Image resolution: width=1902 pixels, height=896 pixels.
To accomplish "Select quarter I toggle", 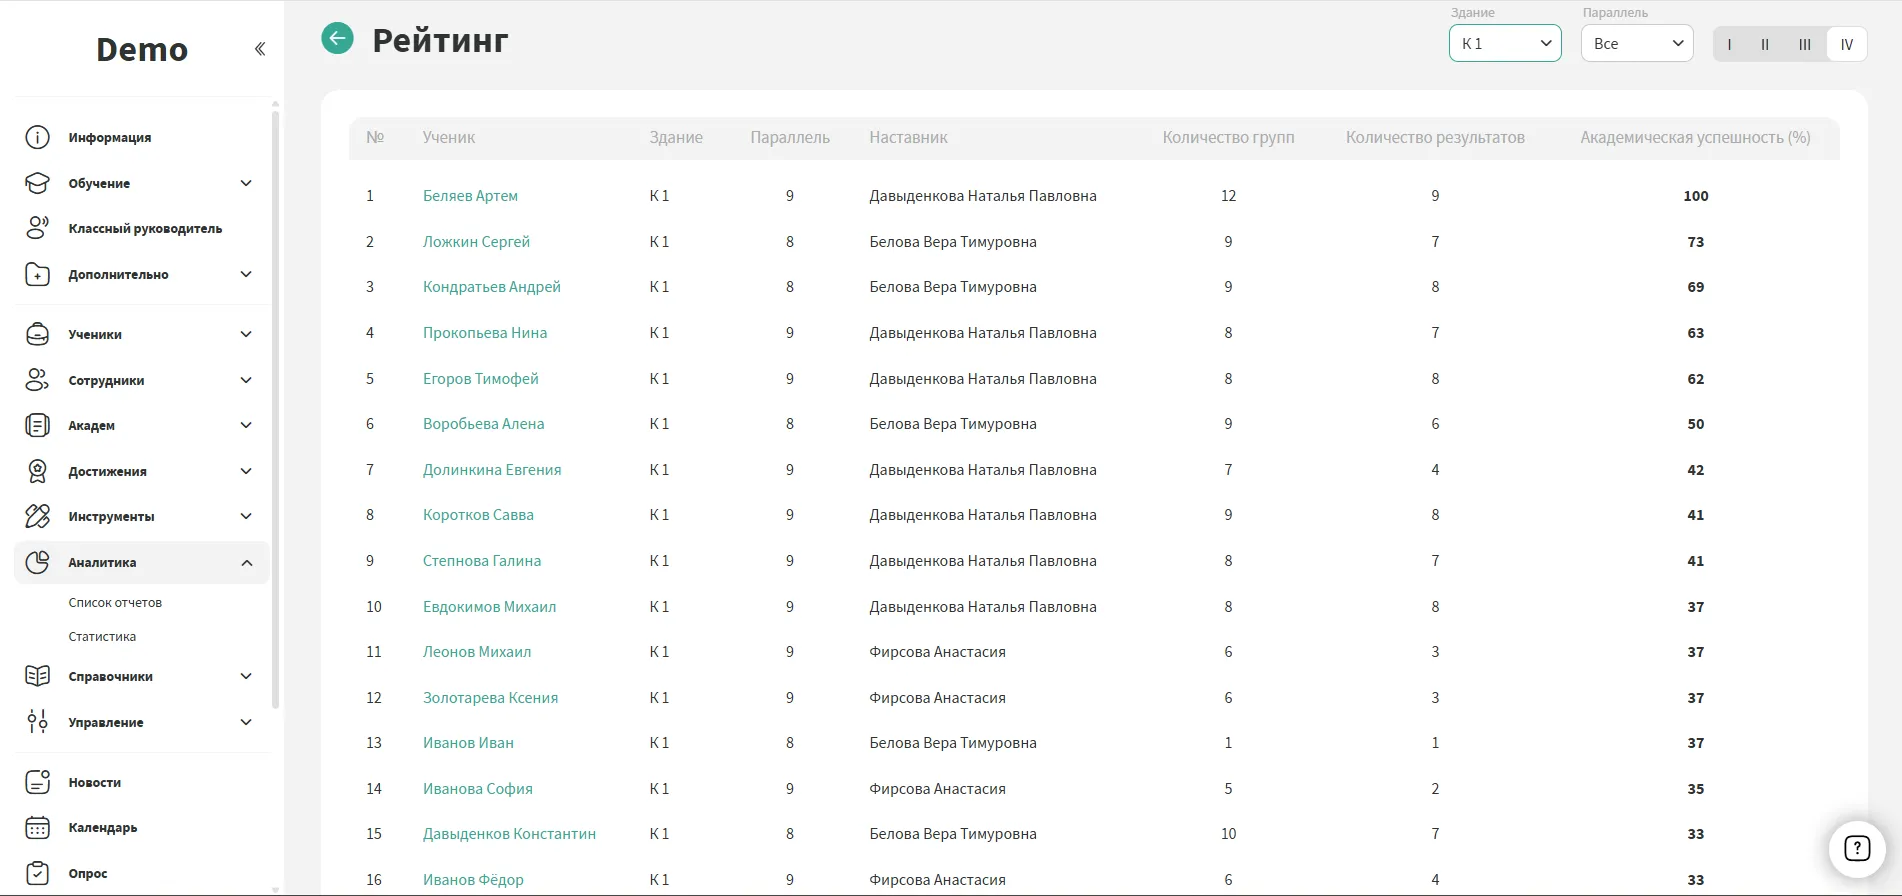I will coord(1729,44).
